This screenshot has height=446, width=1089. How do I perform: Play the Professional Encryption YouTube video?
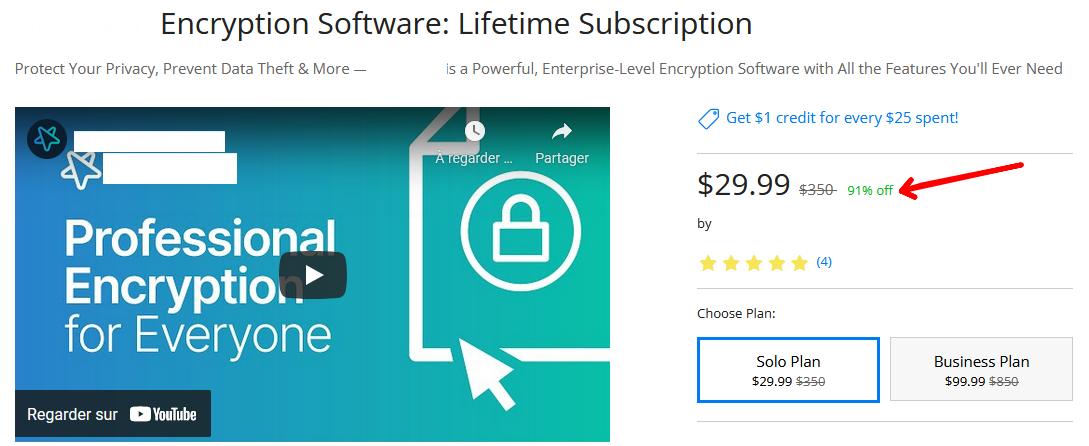(312, 275)
